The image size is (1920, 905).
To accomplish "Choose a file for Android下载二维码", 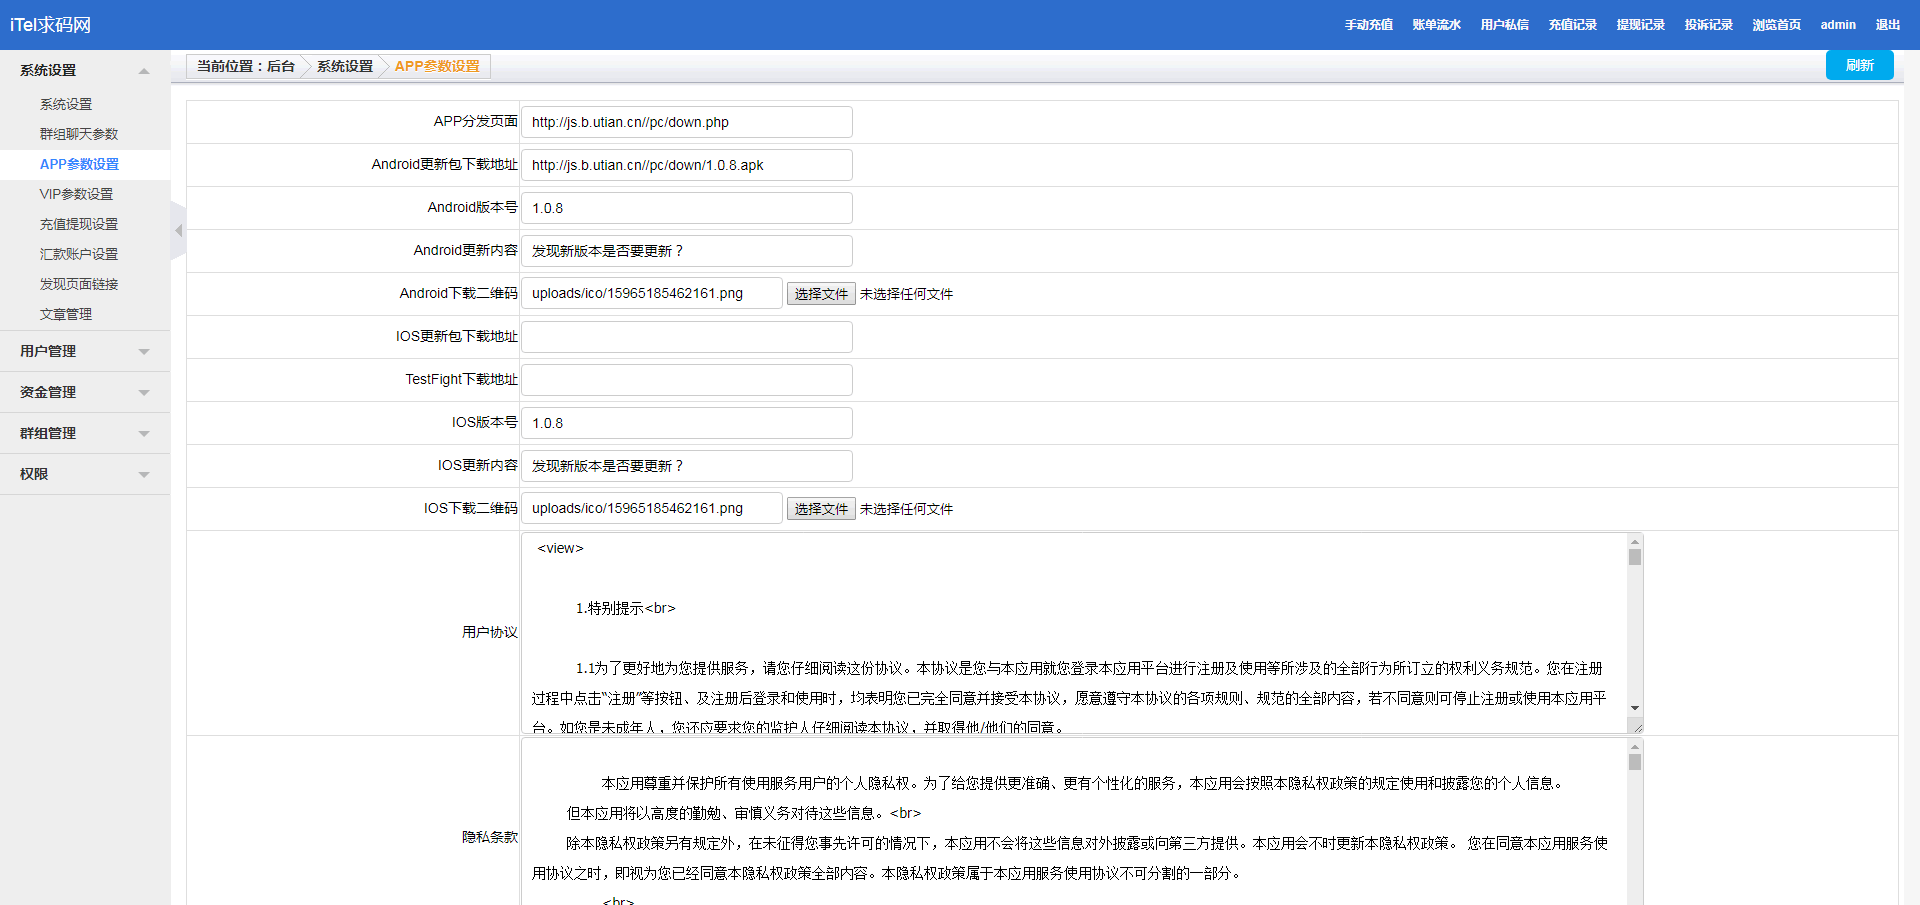I will tap(820, 294).
